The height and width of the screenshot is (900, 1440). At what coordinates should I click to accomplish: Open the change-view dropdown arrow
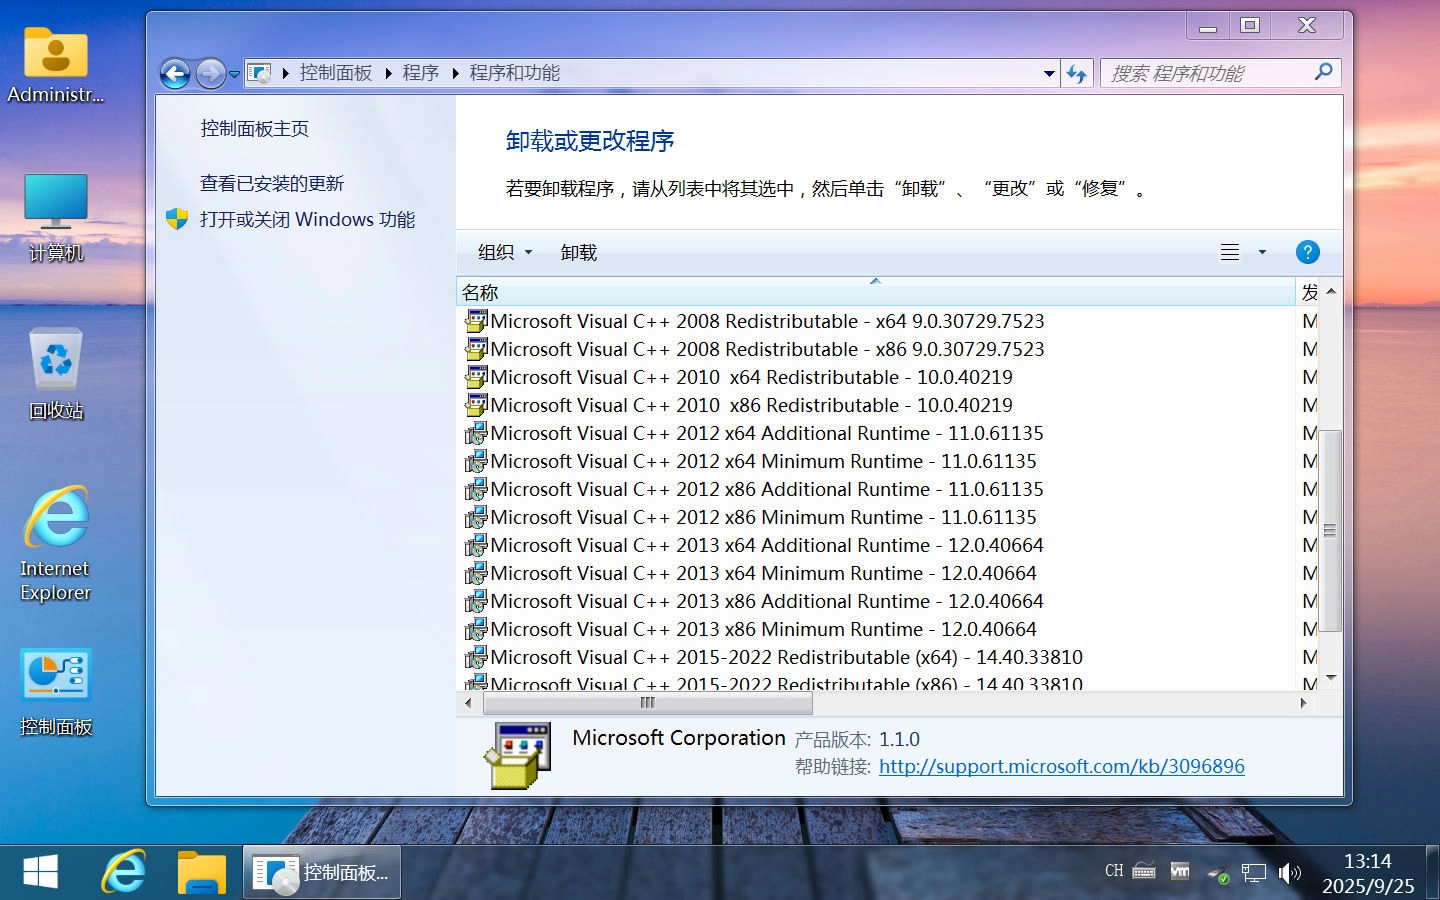[1261, 252]
